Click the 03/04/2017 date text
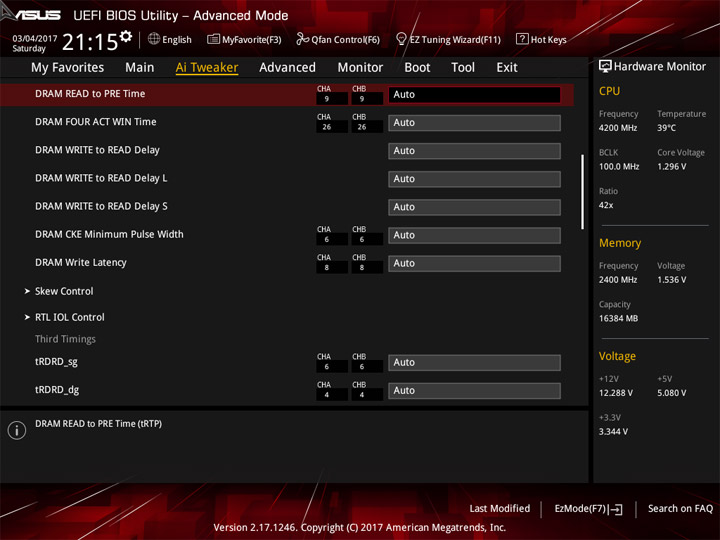Image resolution: width=720 pixels, height=540 pixels. click(x=34, y=39)
